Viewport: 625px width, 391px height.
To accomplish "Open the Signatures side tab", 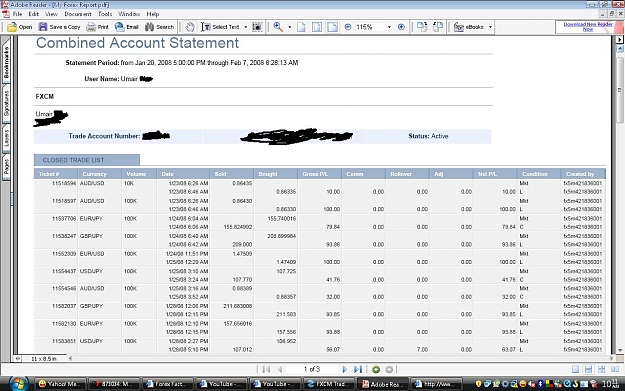I will tap(6, 103).
